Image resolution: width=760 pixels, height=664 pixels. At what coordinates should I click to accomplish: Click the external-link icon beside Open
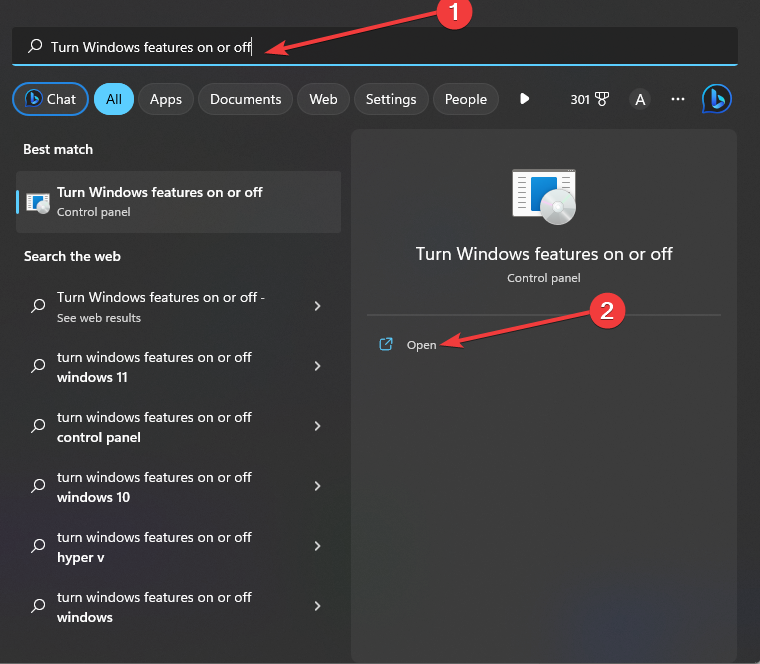[386, 344]
